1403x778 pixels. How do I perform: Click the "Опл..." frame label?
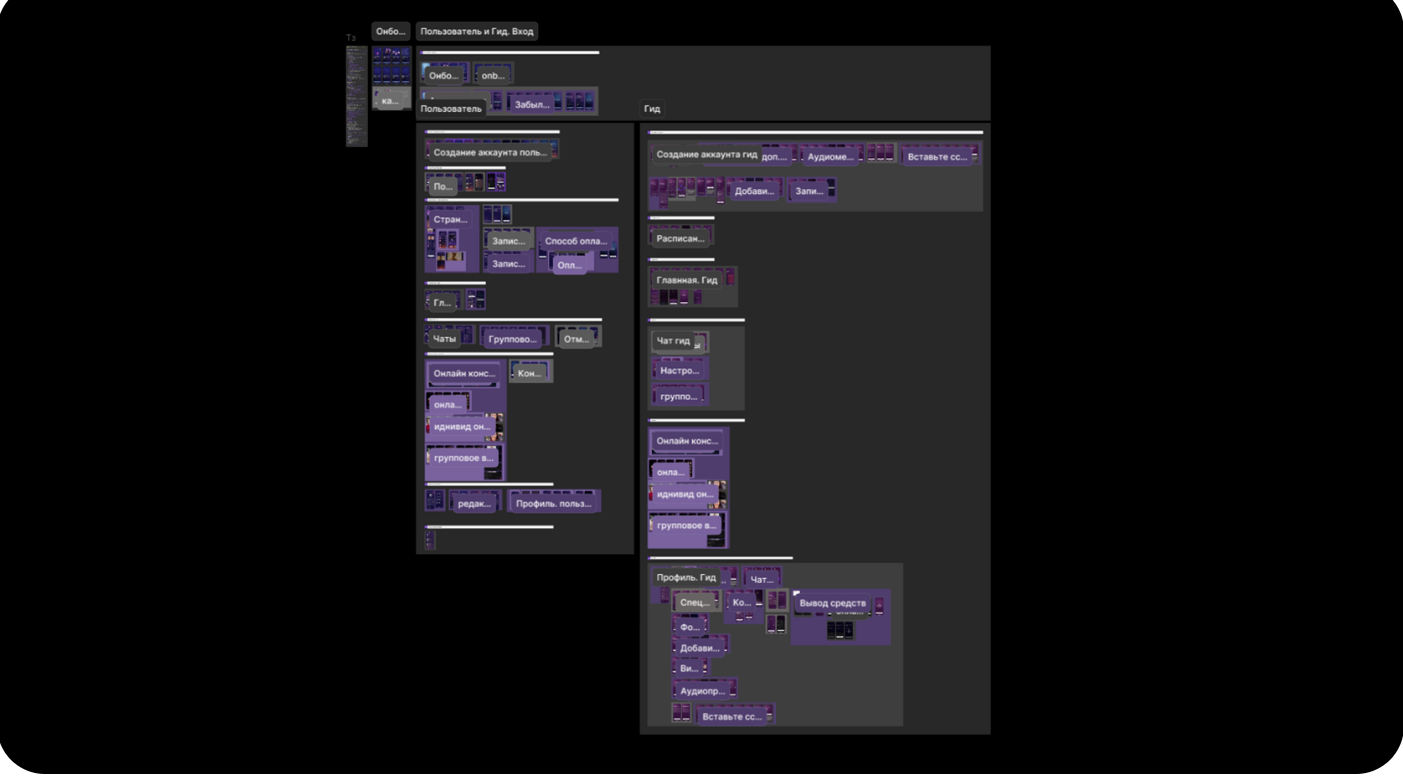pyautogui.click(x=569, y=266)
